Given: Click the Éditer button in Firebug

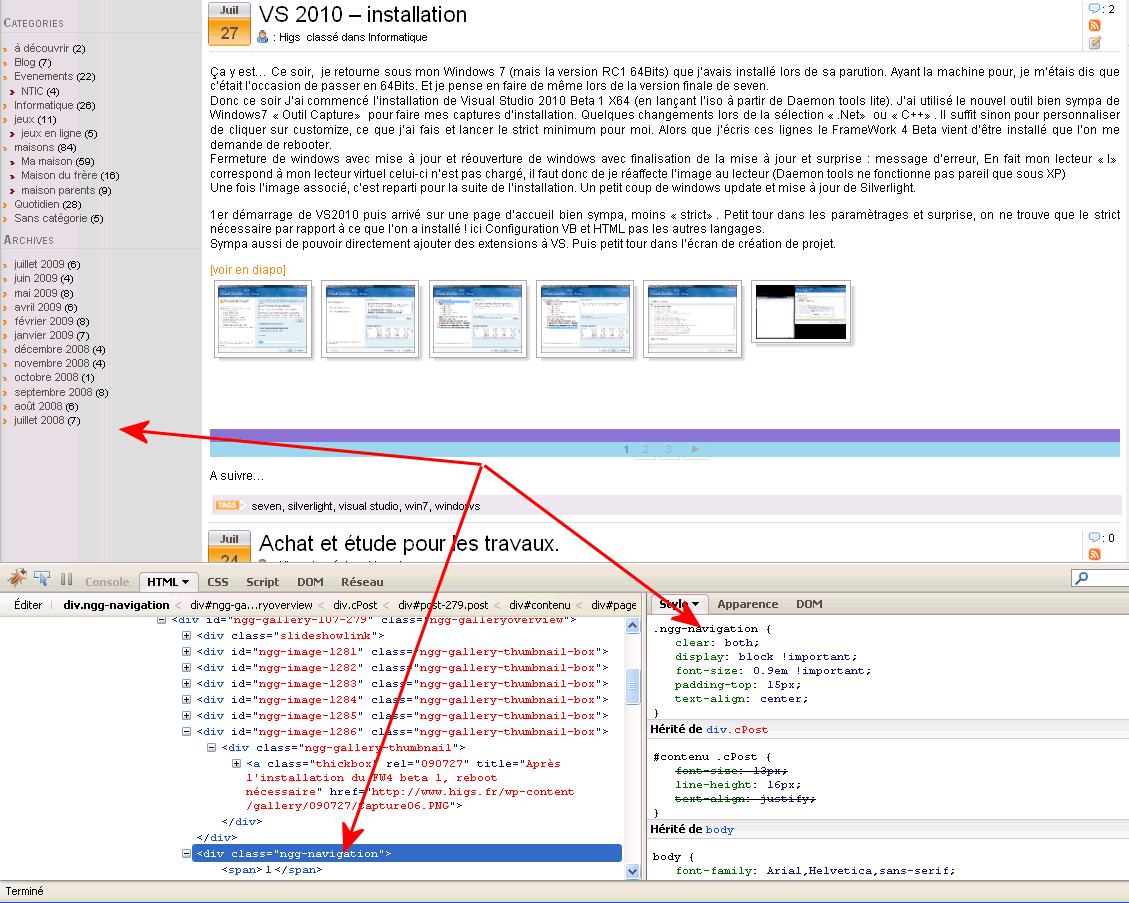Looking at the screenshot, I should pyautogui.click(x=28, y=605).
